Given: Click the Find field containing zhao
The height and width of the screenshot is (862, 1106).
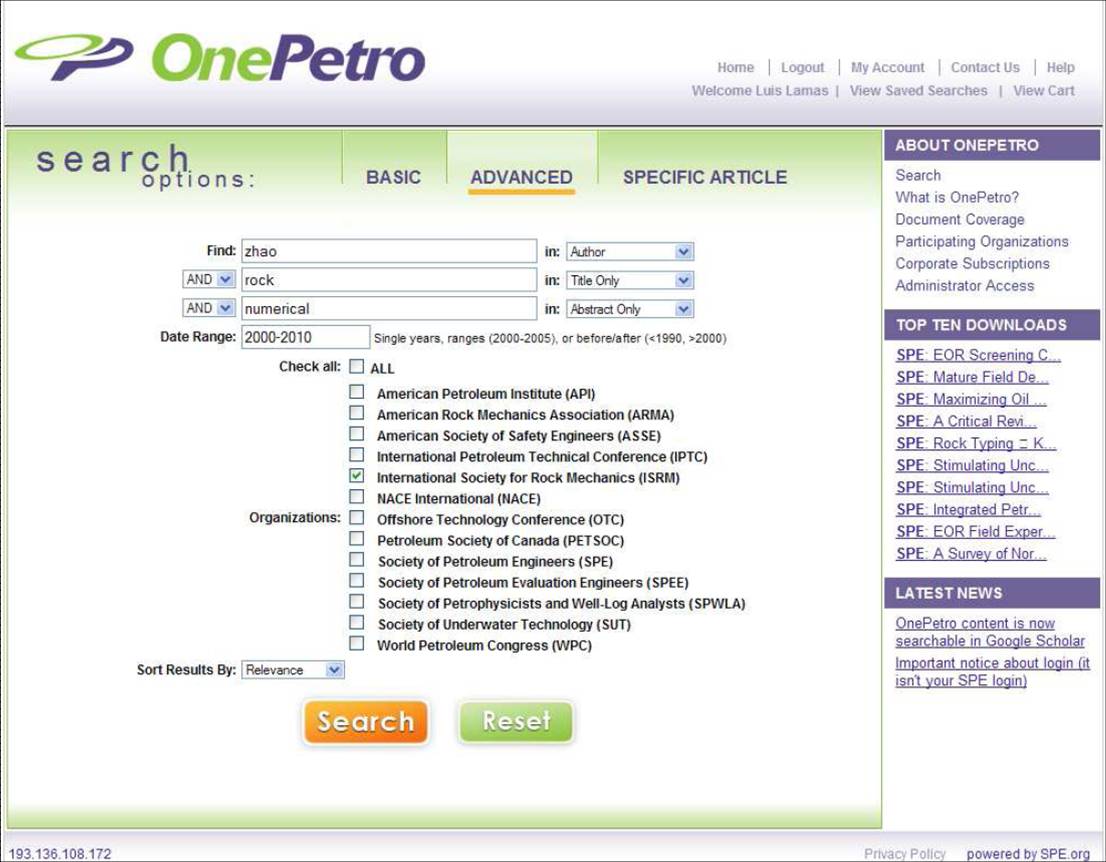Looking at the screenshot, I should pyautogui.click(x=389, y=251).
